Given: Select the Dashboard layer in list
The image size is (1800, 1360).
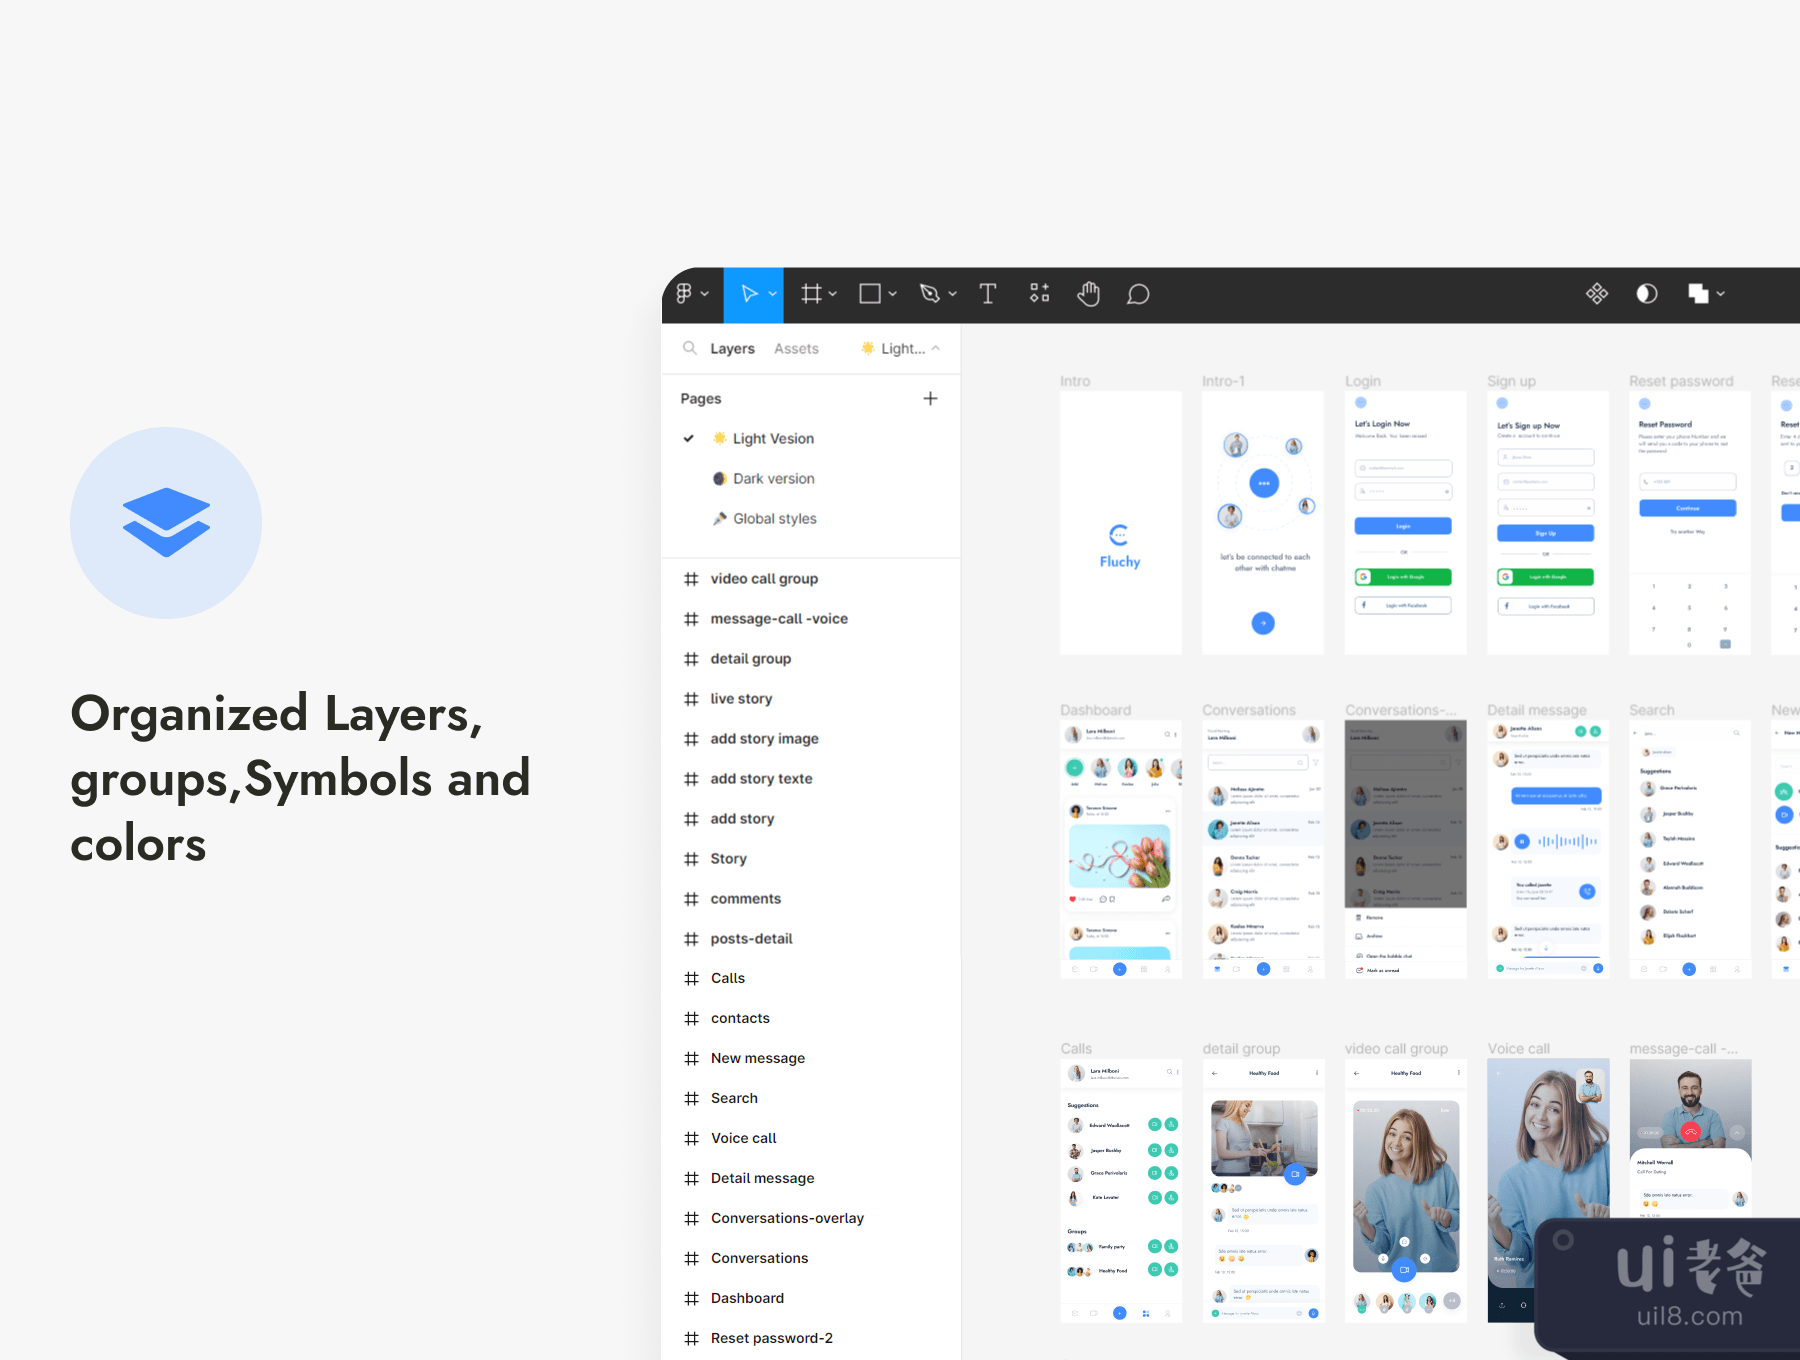Looking at the screenshot, I should (x=747, y=1298).
